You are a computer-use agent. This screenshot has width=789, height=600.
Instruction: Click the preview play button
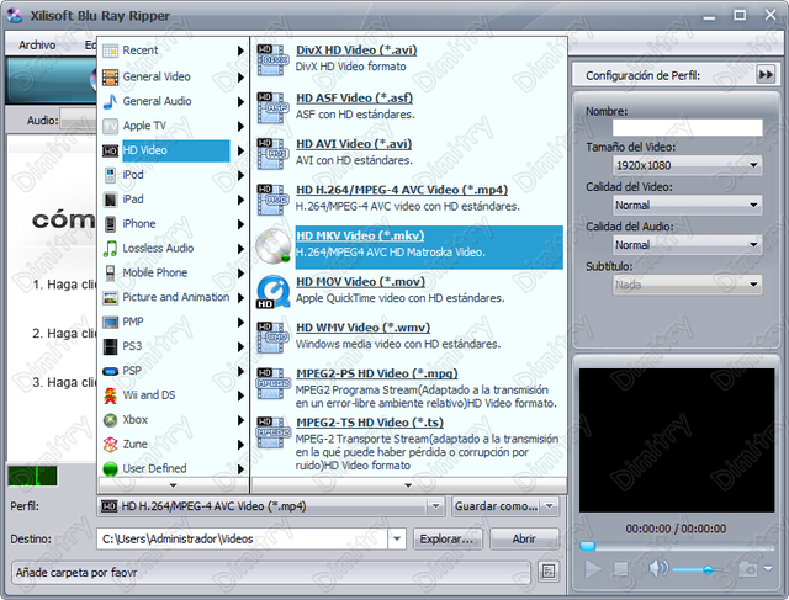(x=593, y=569)
